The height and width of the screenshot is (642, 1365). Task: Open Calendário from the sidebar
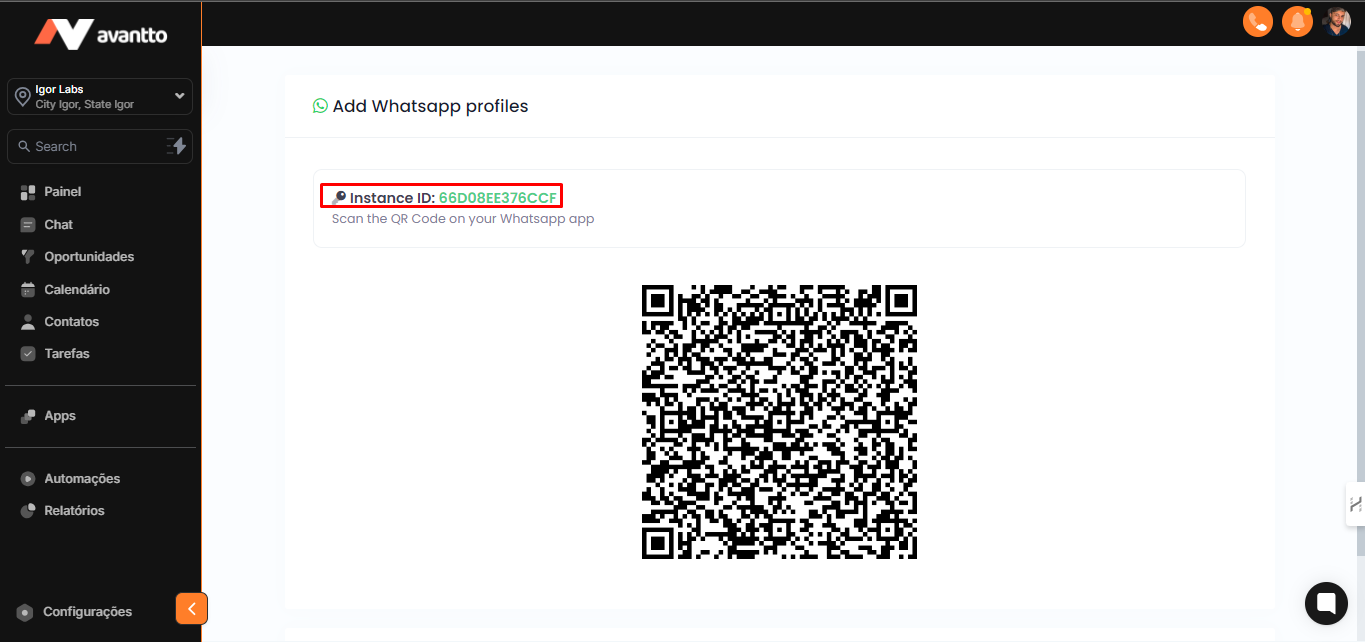click(76, 290)
